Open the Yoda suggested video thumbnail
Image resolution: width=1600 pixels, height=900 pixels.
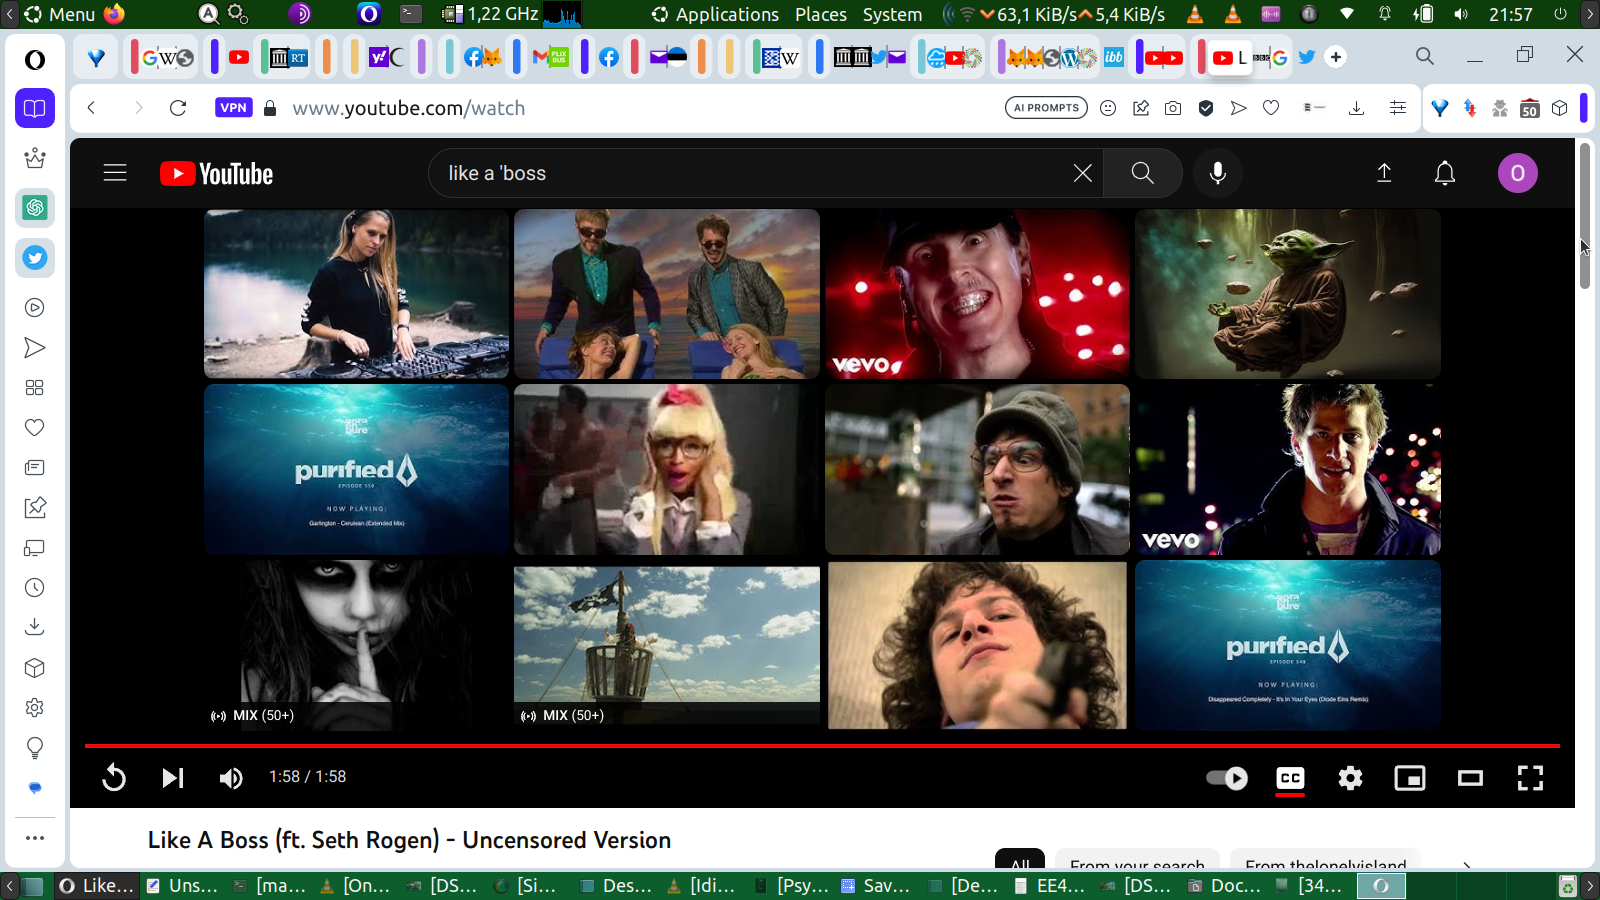[x=1287, y=294]
